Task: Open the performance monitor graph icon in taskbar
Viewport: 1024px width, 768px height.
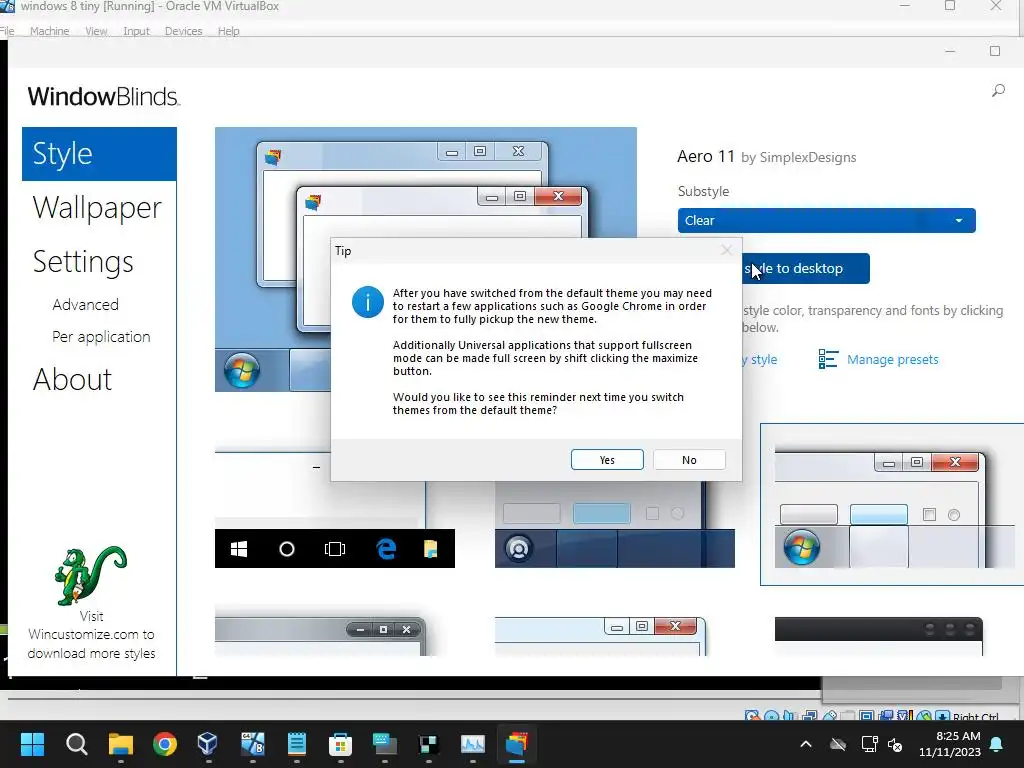Action: 473,744
